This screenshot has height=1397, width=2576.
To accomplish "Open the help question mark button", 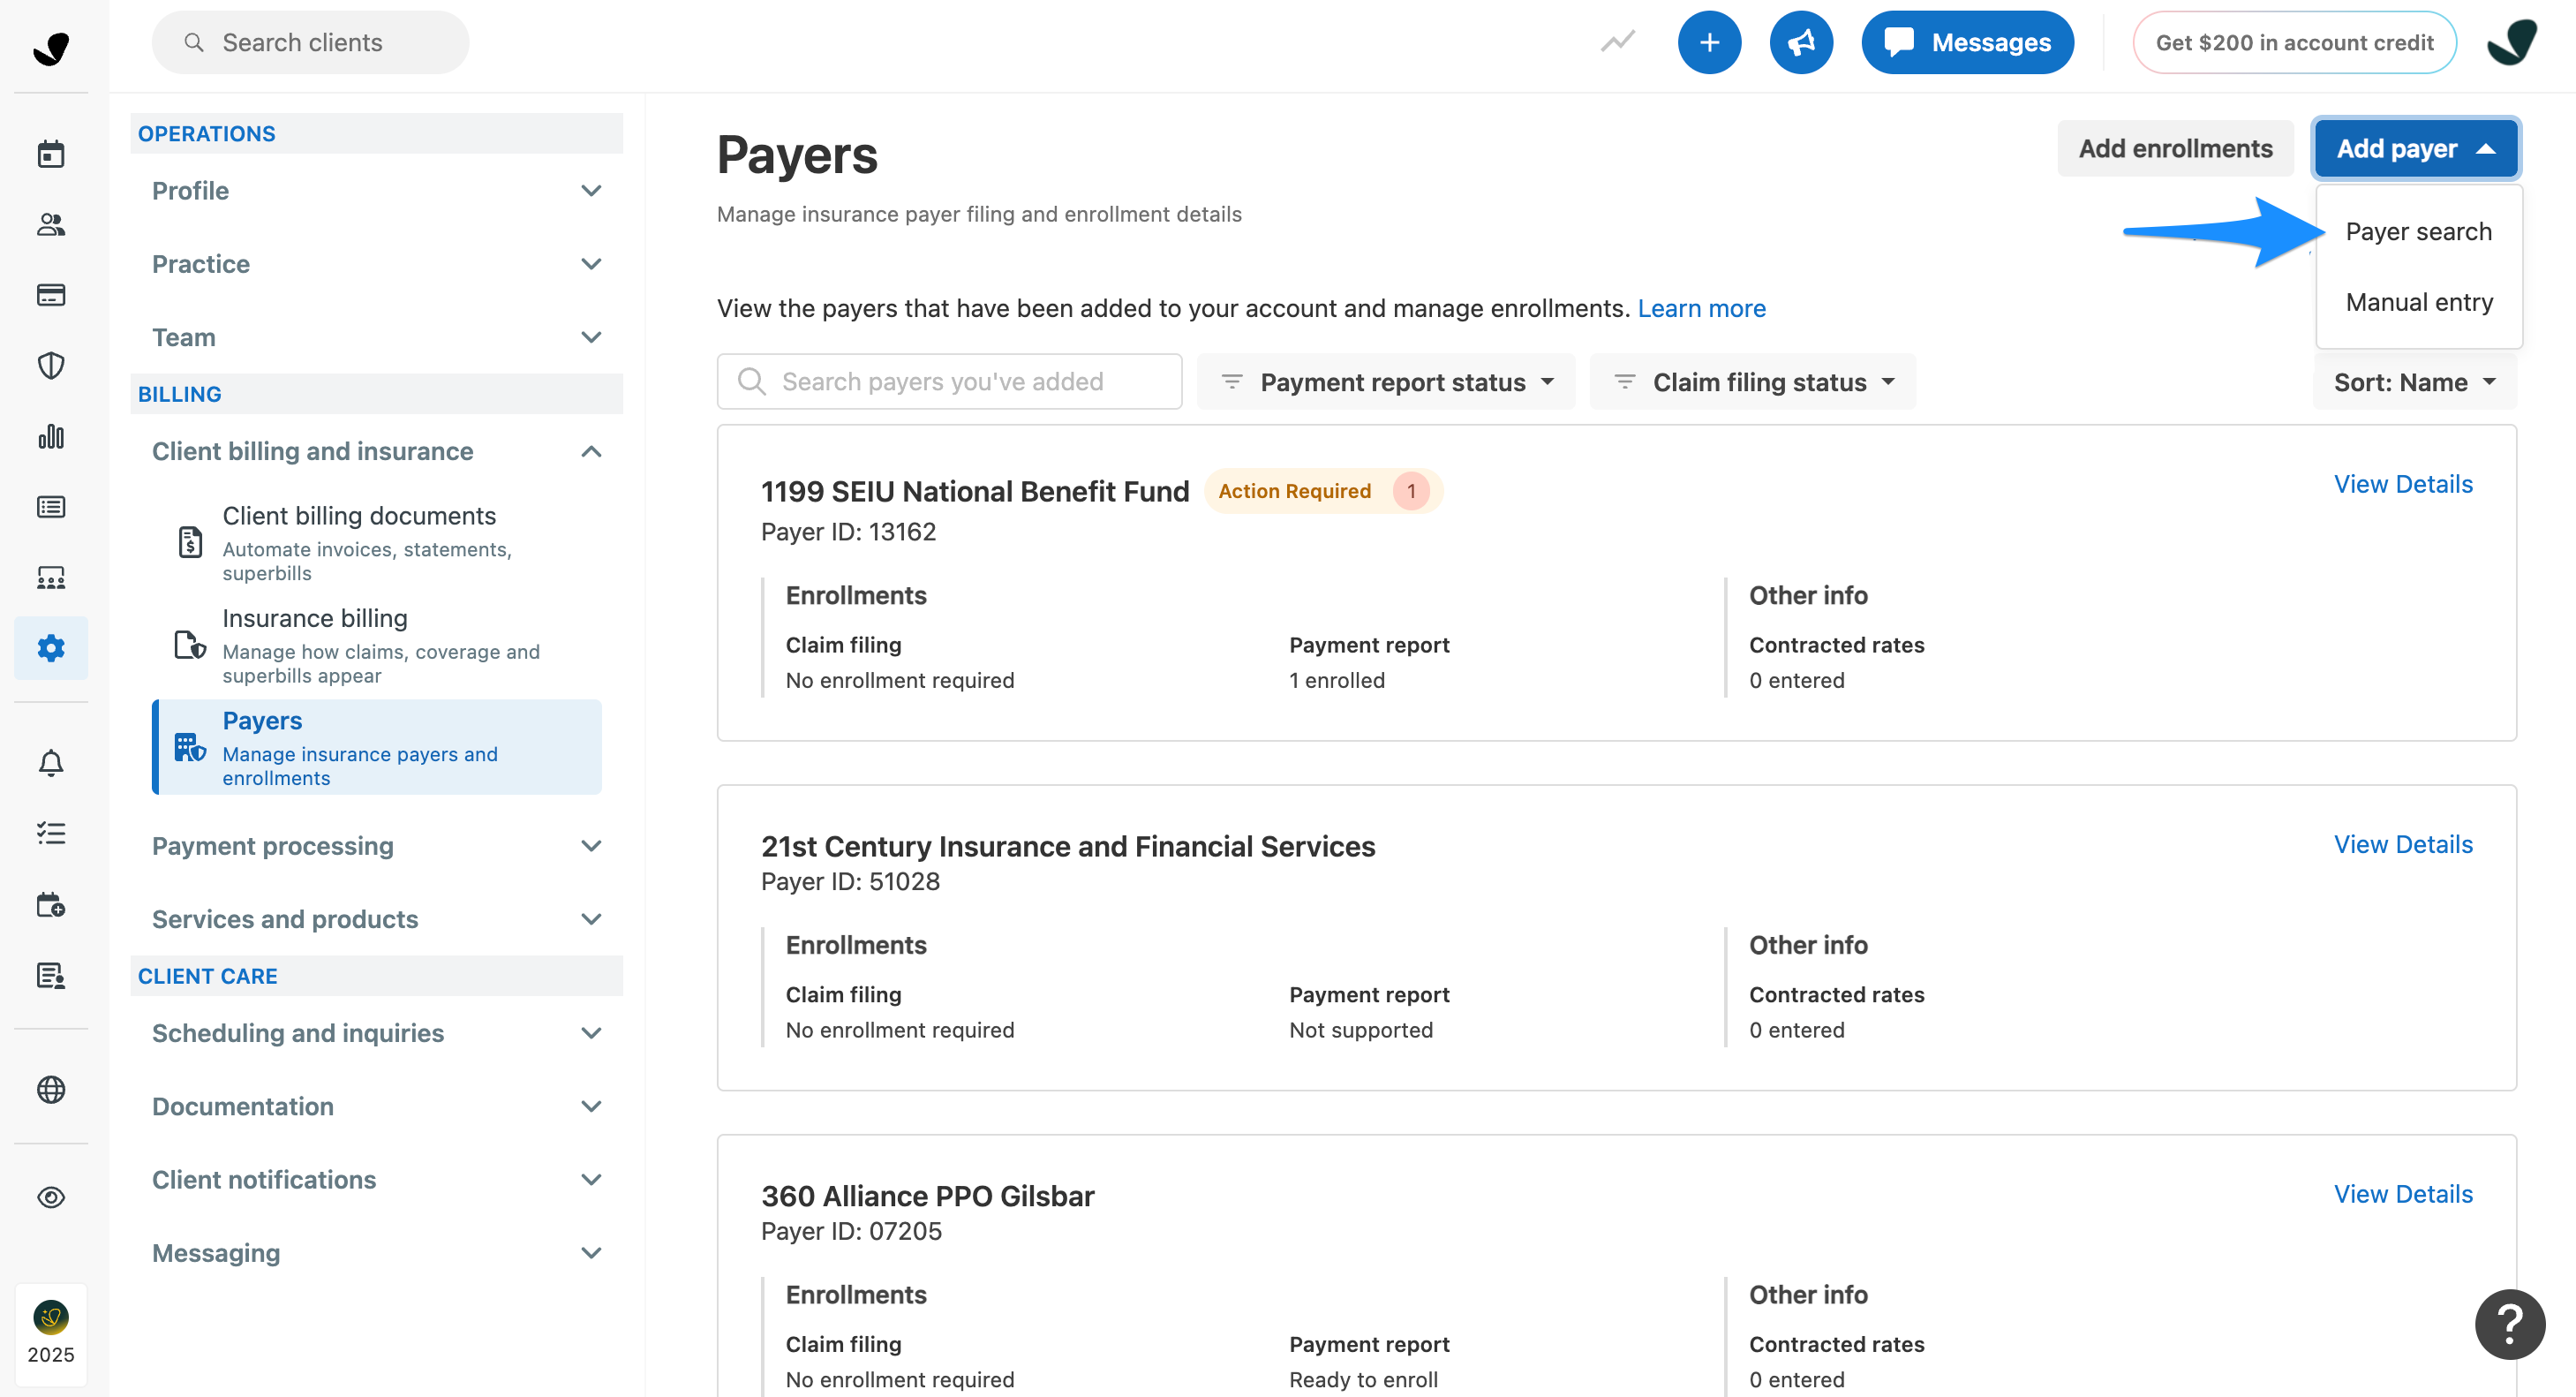I will pyautogui.click(x=2510, y=1325).
